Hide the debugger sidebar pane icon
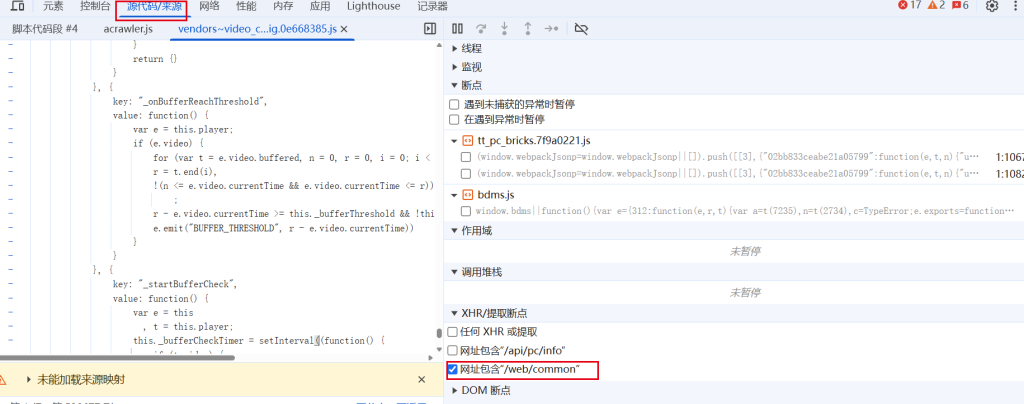 [x=430, y=29]
